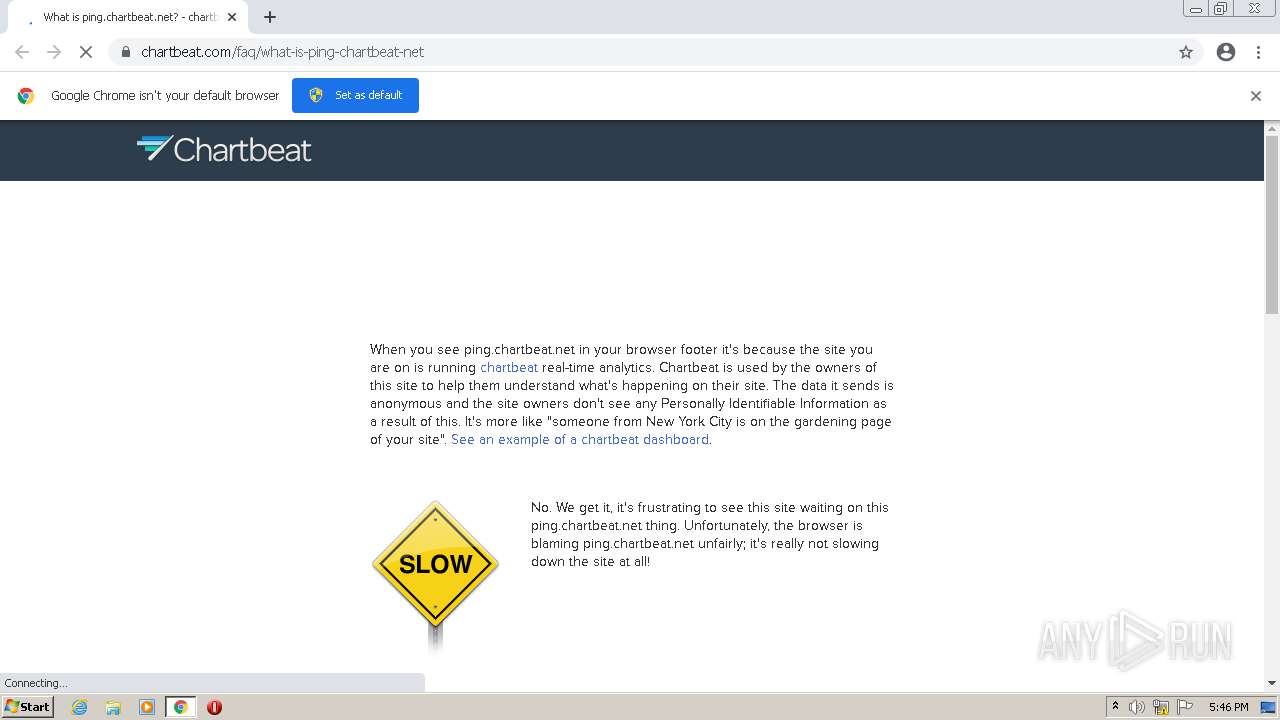Image resolution: width=1280 pixels, height=720 pixels.
Task: Click the 'Connecting...' status text
Action: 36,683
